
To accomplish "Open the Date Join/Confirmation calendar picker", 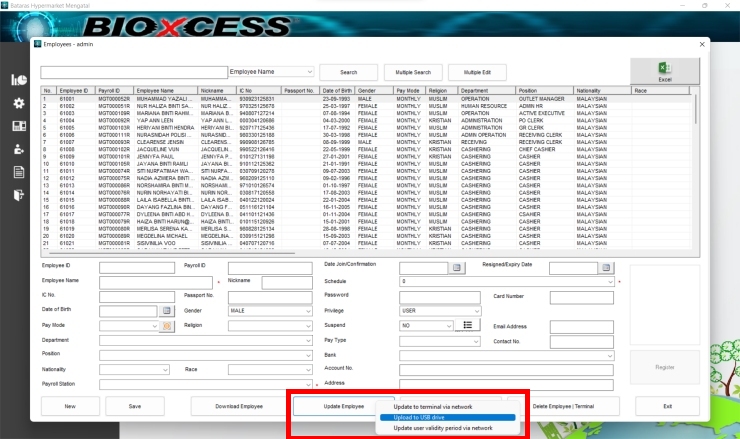I will click(x=457, y=268).
